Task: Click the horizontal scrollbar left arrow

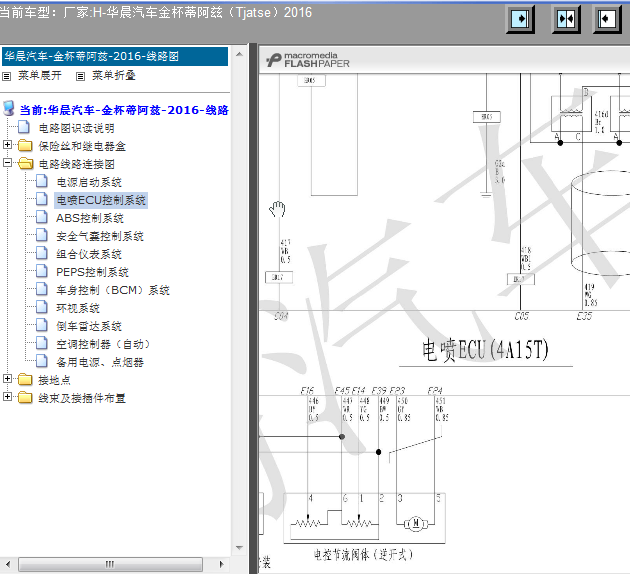Action: coord(8,564)
